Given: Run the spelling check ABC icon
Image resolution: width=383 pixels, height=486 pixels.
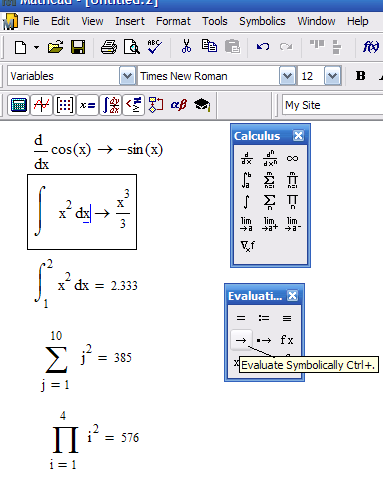Looking at the screenshot, I should pos(154,47).
